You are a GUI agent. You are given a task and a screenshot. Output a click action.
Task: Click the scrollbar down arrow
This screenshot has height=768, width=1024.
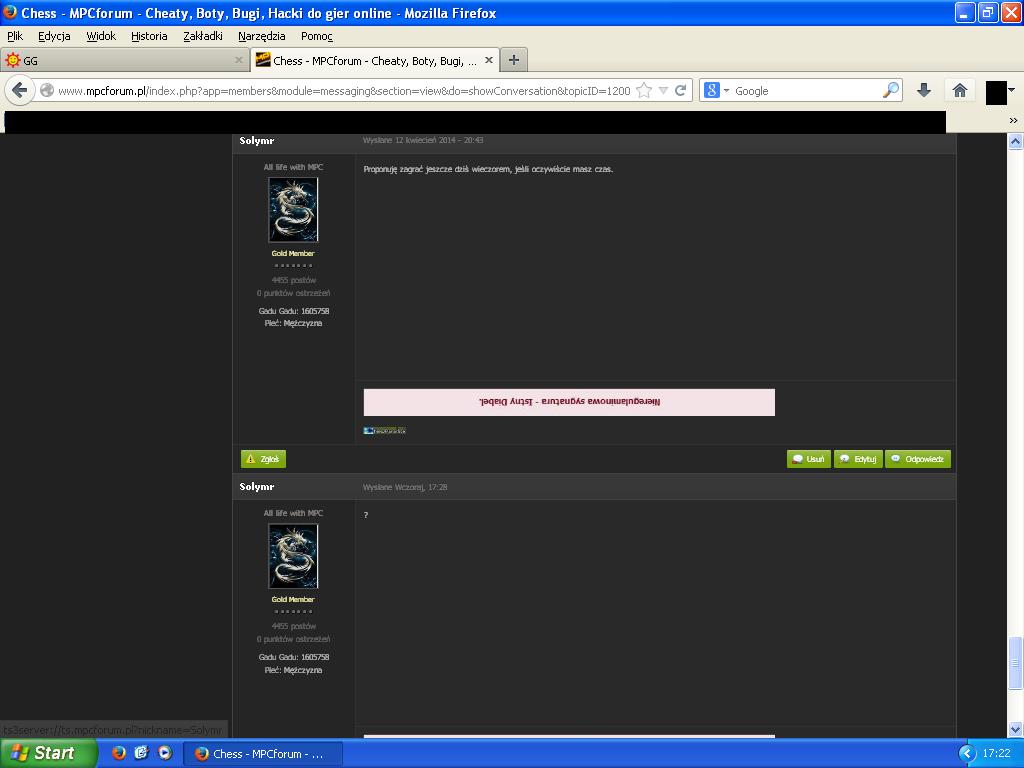click(1015, 729)
